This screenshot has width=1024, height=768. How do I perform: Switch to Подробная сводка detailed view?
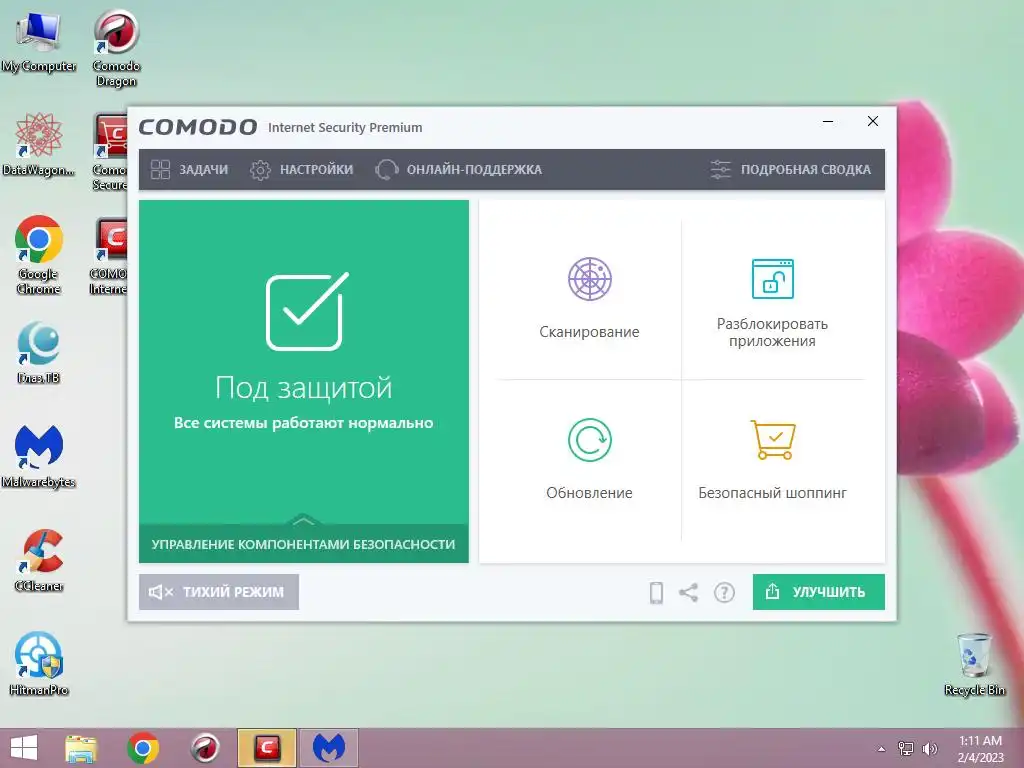[790, 170]
